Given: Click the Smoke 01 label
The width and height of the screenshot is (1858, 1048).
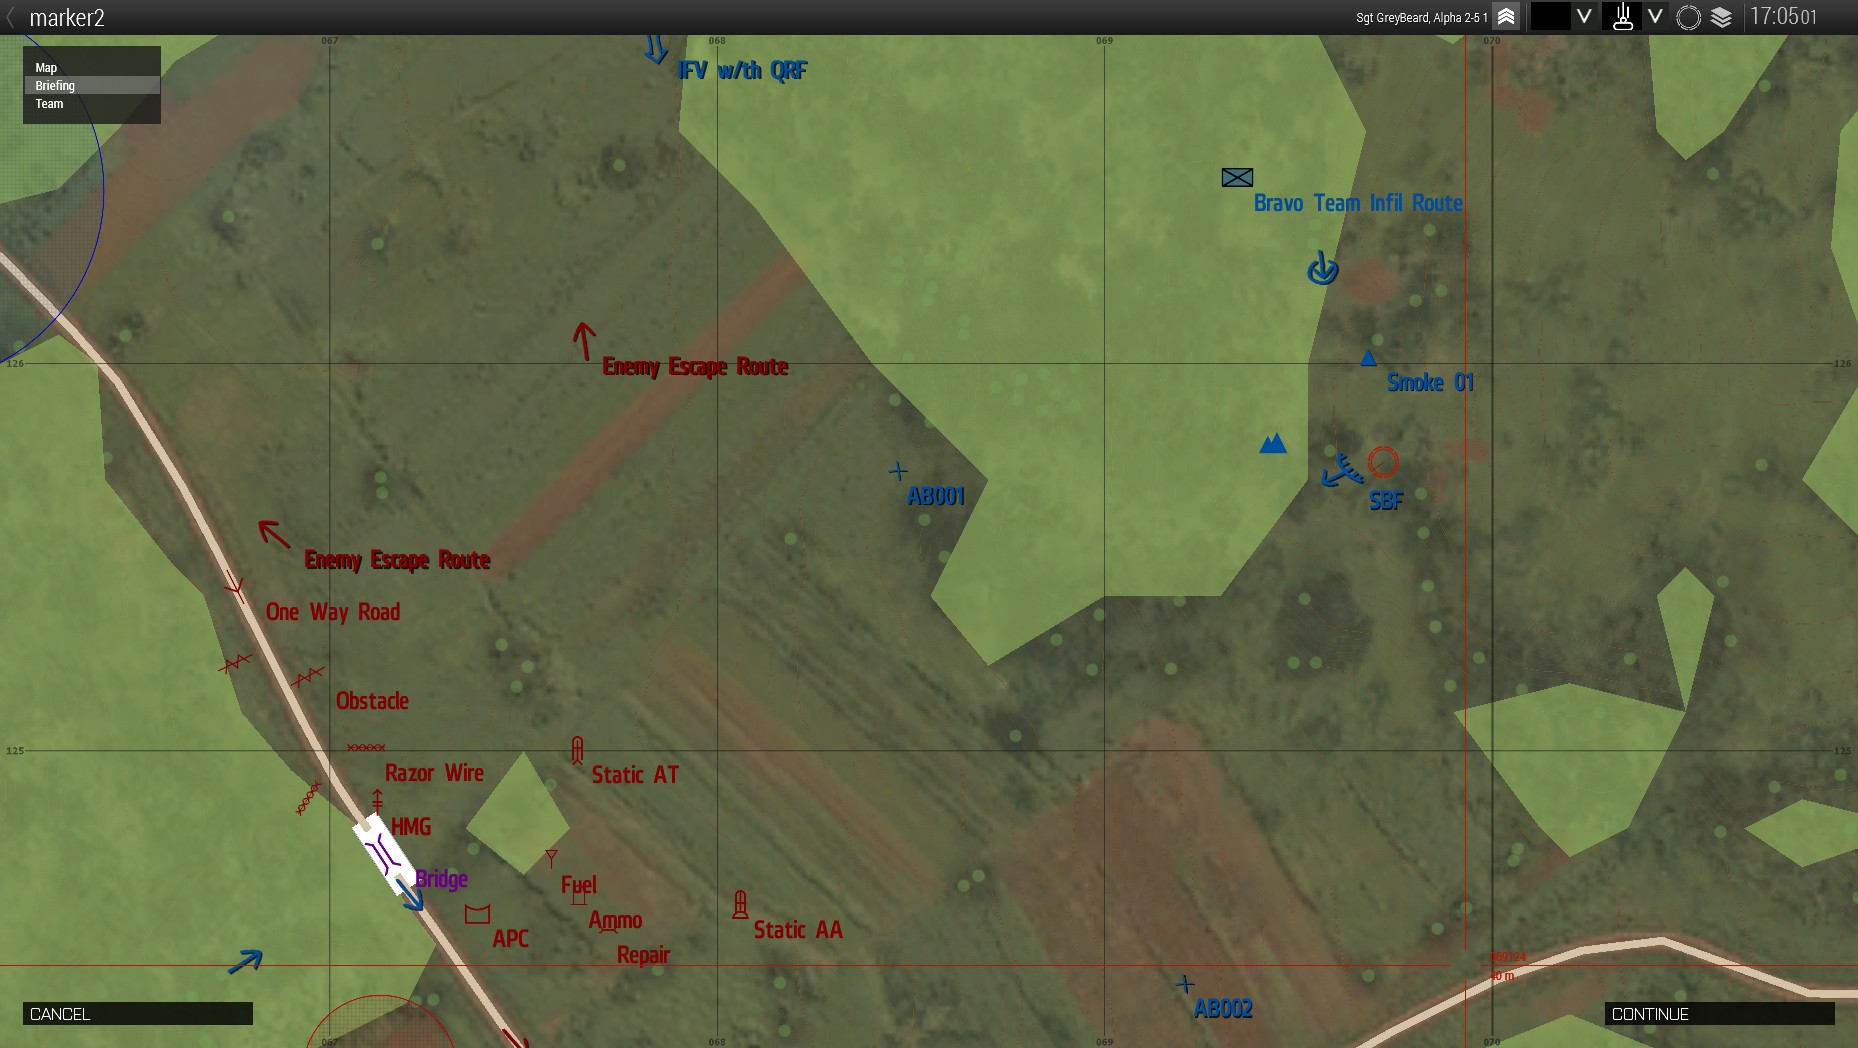Looking at the screenshot, I should [x=1430, y=382].
